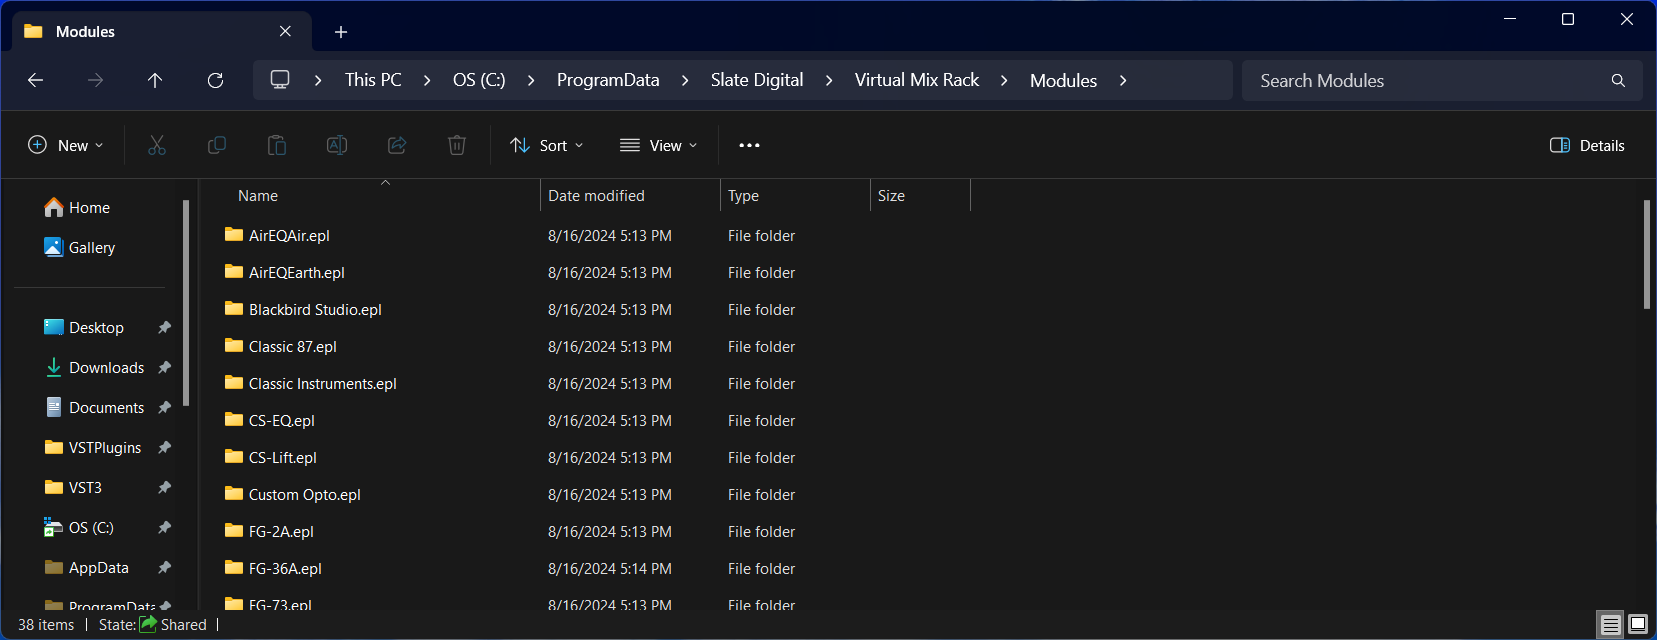Click the Cut scissors icon
Image resolution: width=1657 pixels, height=640 pixels.
157,145
